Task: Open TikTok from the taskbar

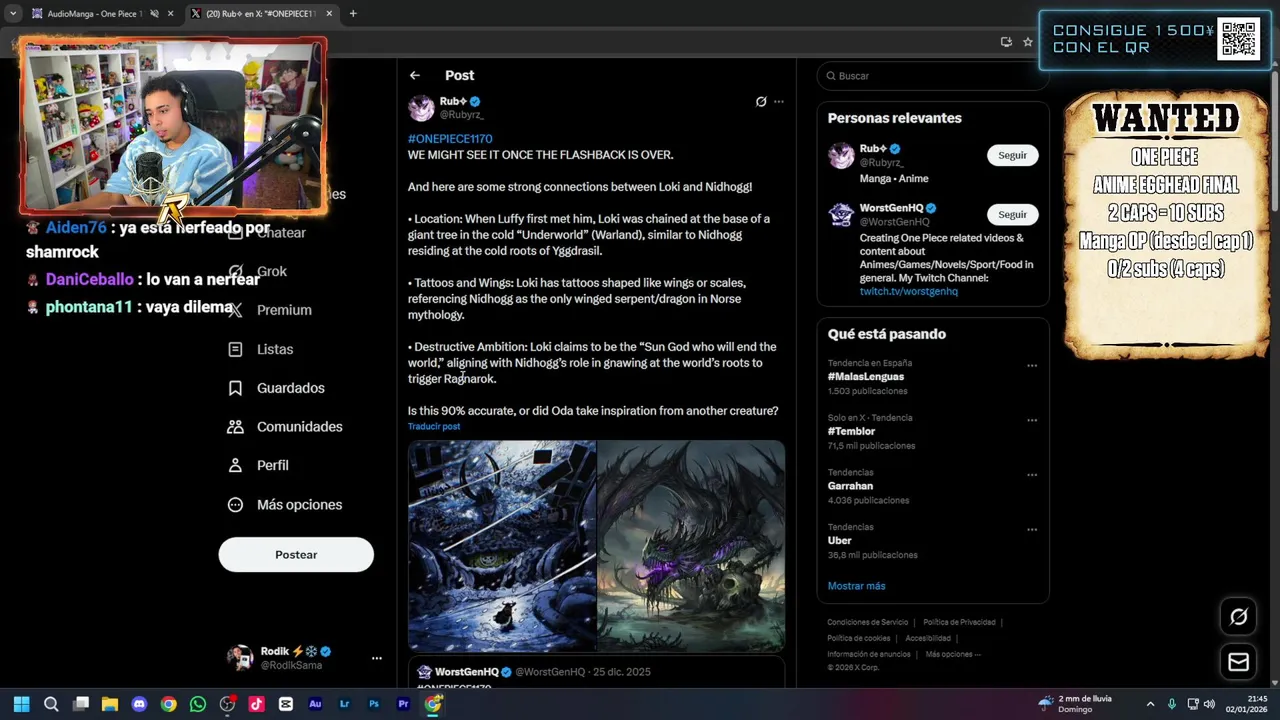Action: tap(256, 704)
